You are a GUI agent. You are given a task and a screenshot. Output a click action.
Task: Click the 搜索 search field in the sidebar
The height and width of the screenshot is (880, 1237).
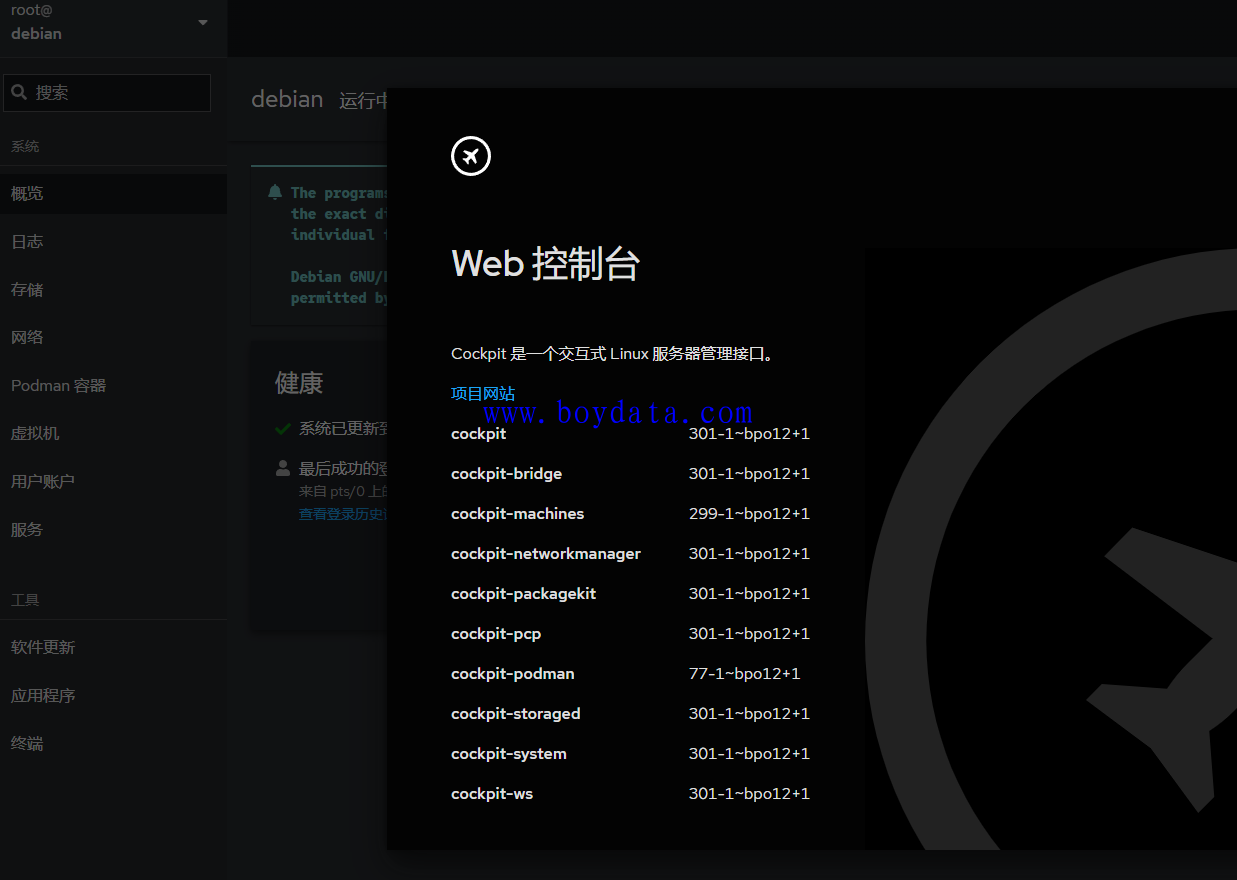pyautogui.click(x=107, y=93)
